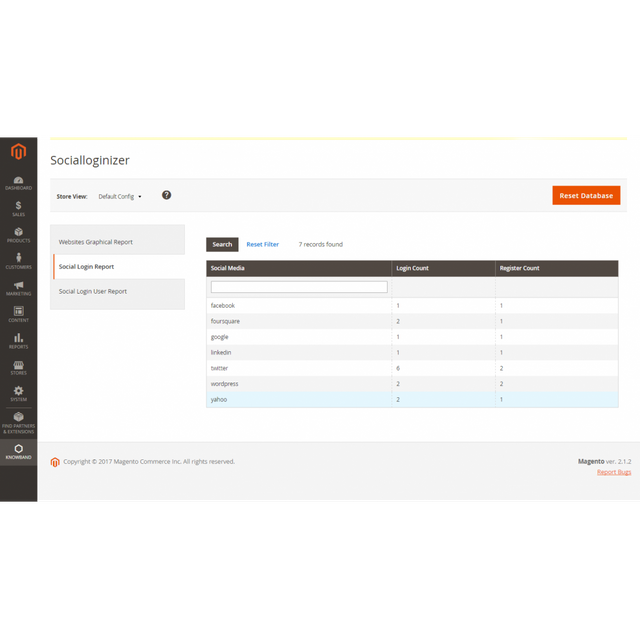Viewport: 640px width, 640px height.
Task: Open the Dashboard sidebar icon
Action: click(x=18, y=183)
